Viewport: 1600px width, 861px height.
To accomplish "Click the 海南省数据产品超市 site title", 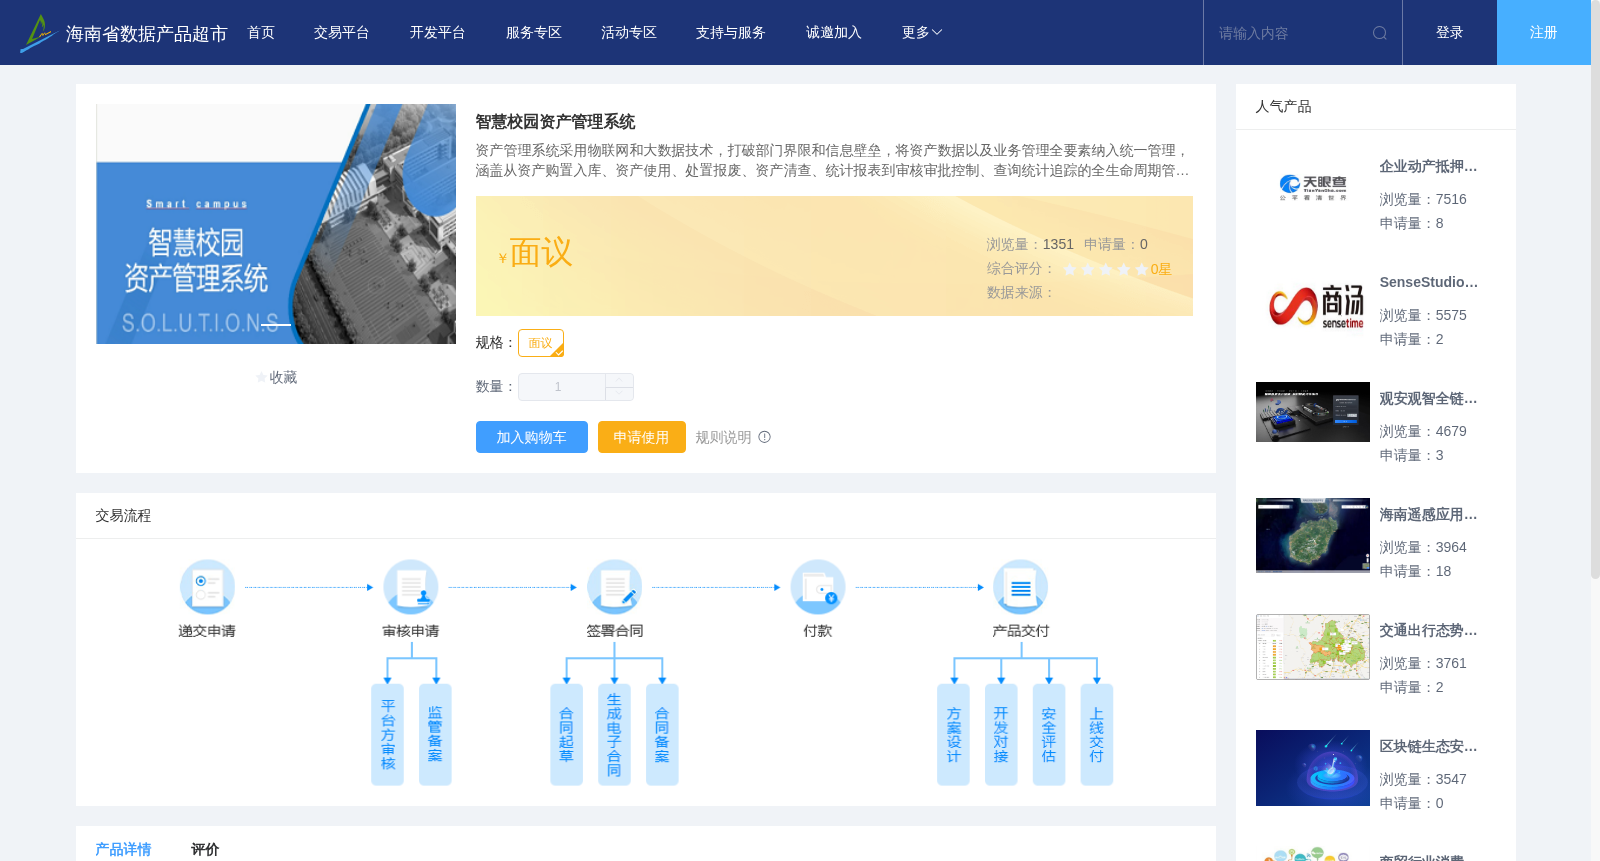I will pos(146,34).
